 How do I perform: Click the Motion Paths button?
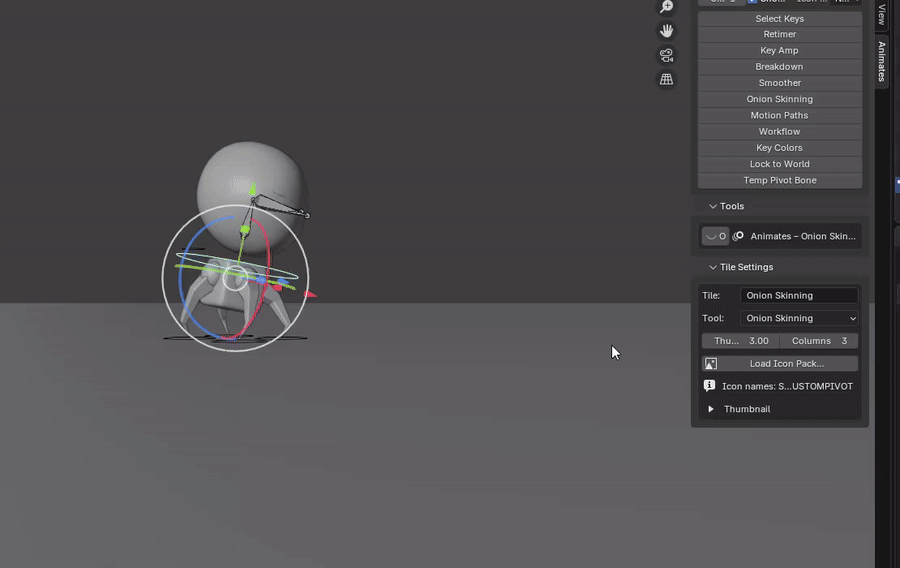(x=779, y=115)
